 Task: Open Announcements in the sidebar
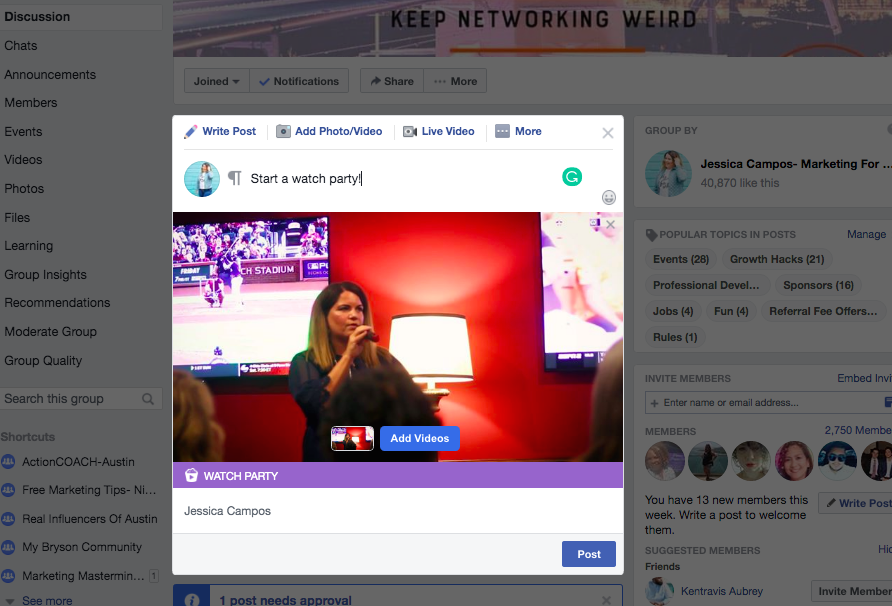pos(50,75)
